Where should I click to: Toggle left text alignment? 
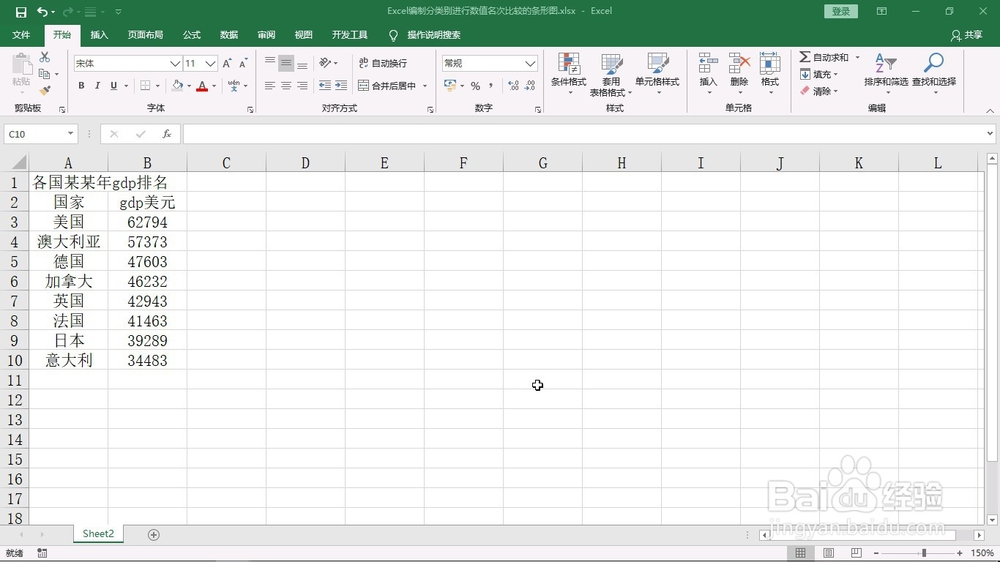[270, 85]
